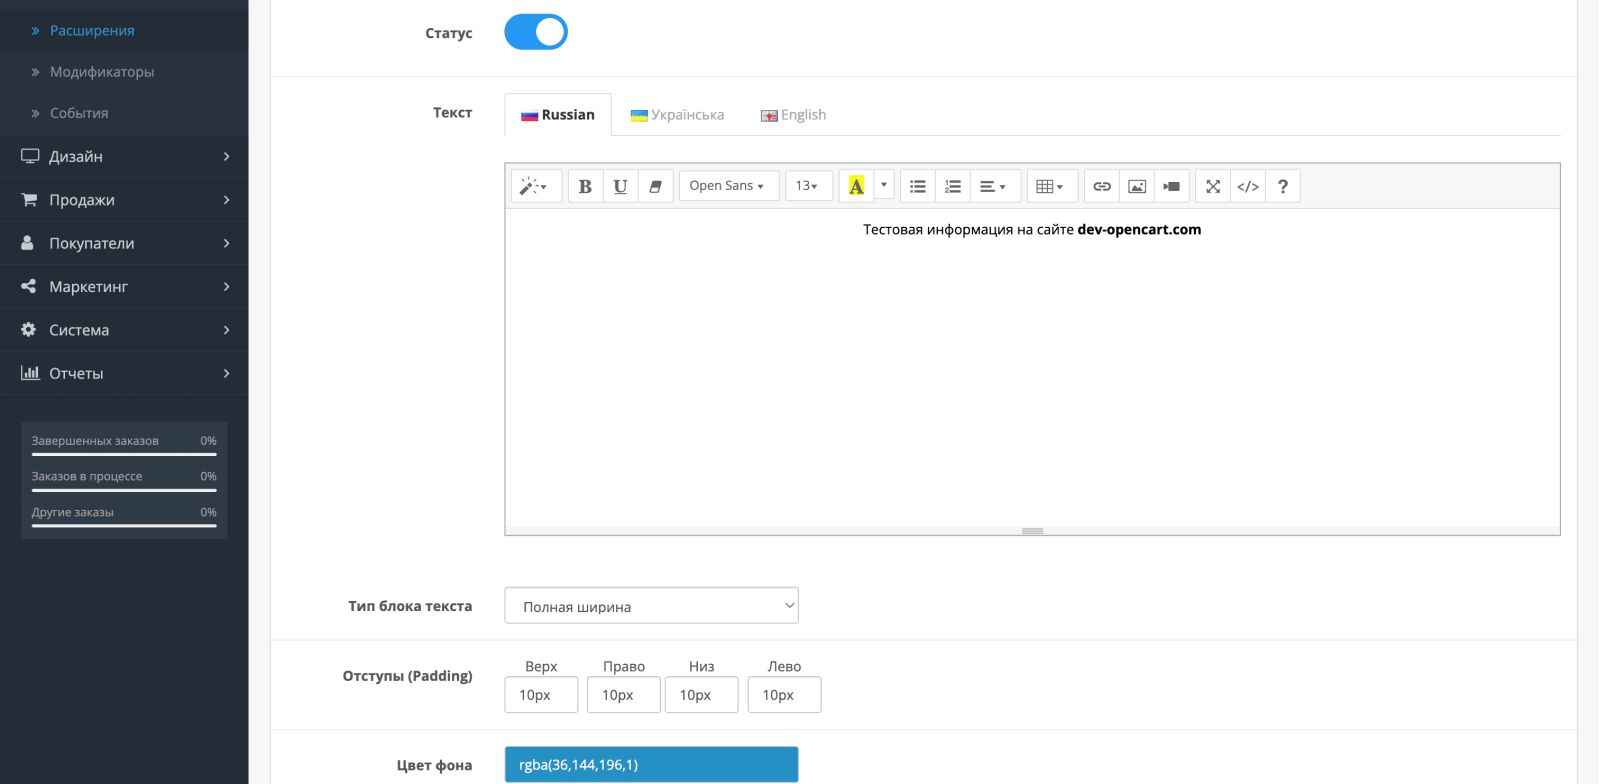The height and width of the screenshot is (784, 1600).
Task: Expand the Дизайн sidebar menu
Action: [x=124, y=156]
